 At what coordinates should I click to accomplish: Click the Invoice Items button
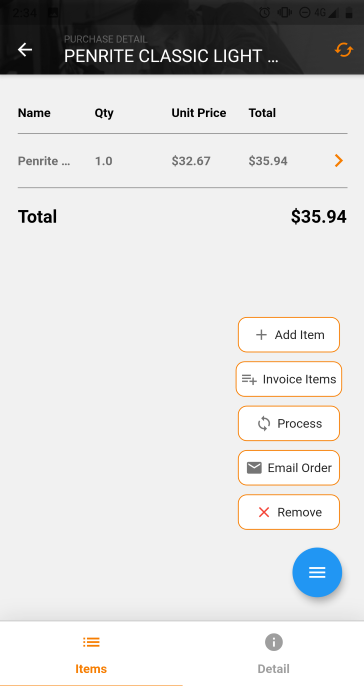289,379
